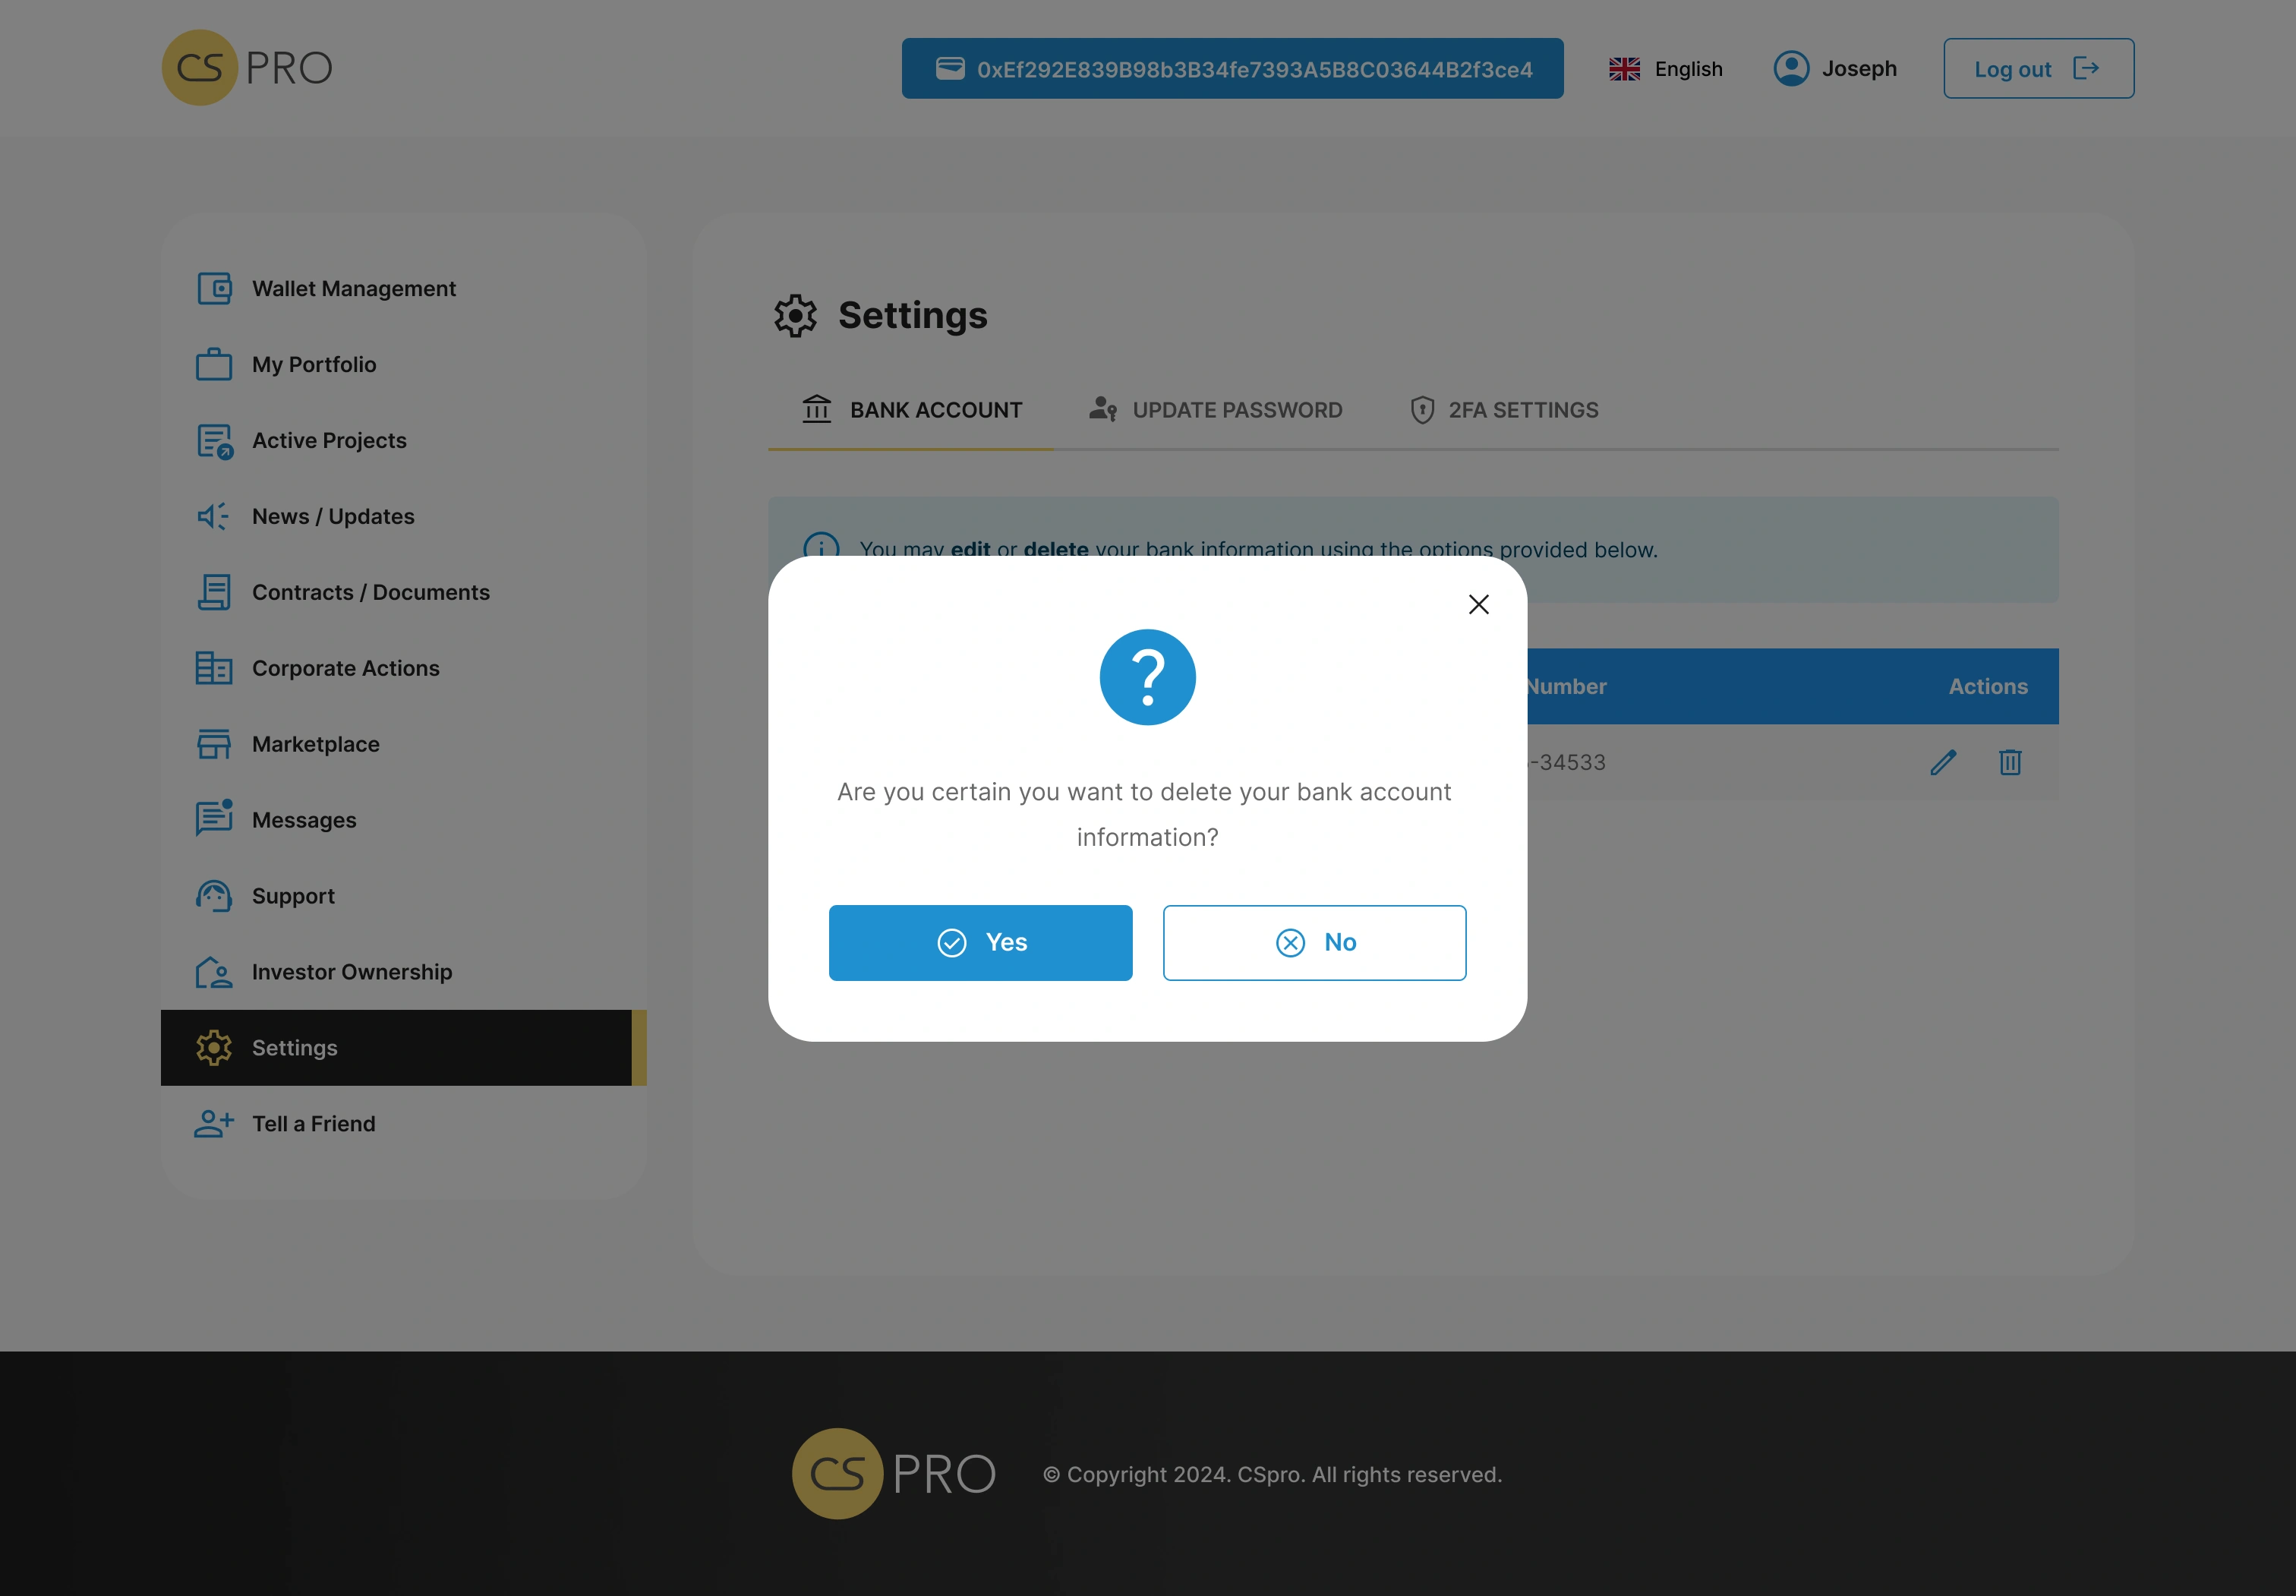Click the Log out button
The image size is (2296, 1596).
coord(2038,69)
